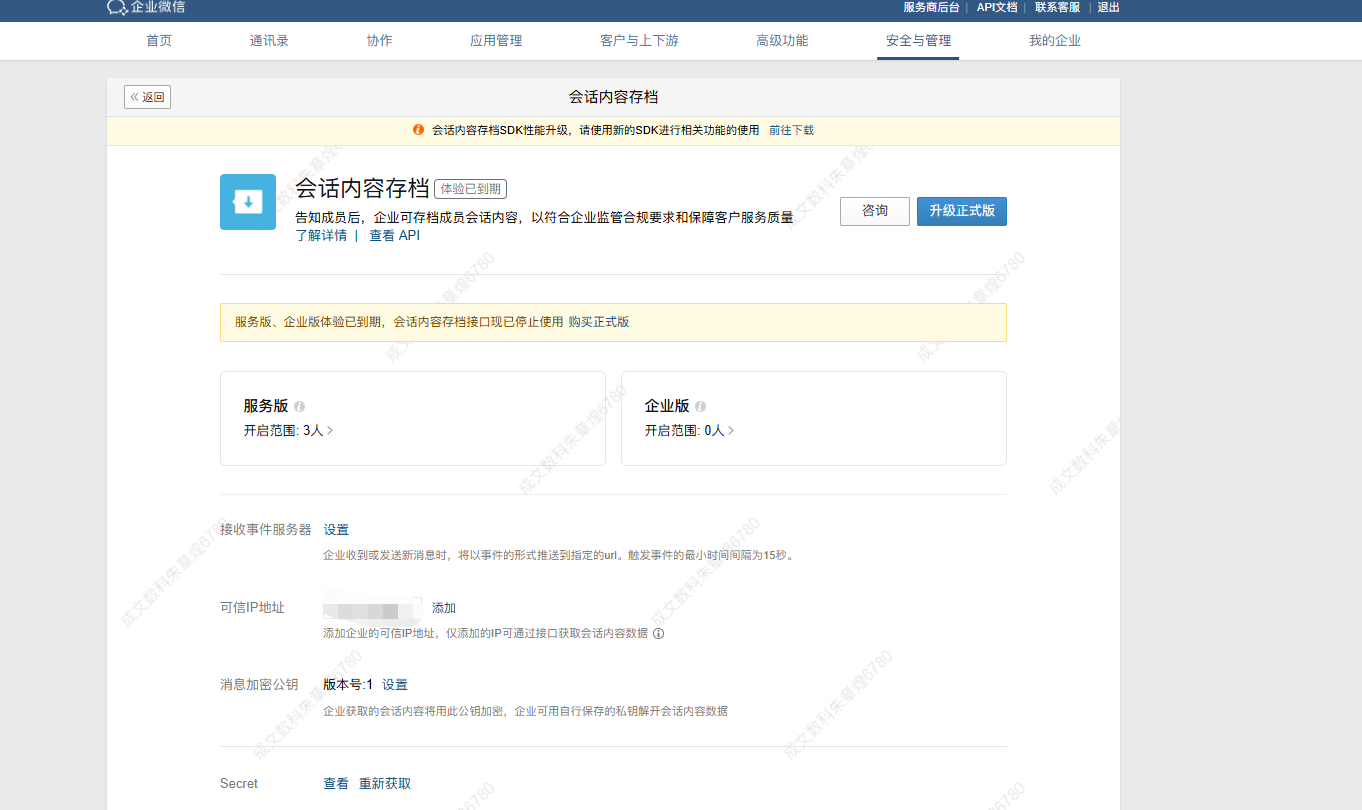This screenshot has width=1362, height=810.
Task: Click the 会话内容存档 page title
Action: point(613,97)
